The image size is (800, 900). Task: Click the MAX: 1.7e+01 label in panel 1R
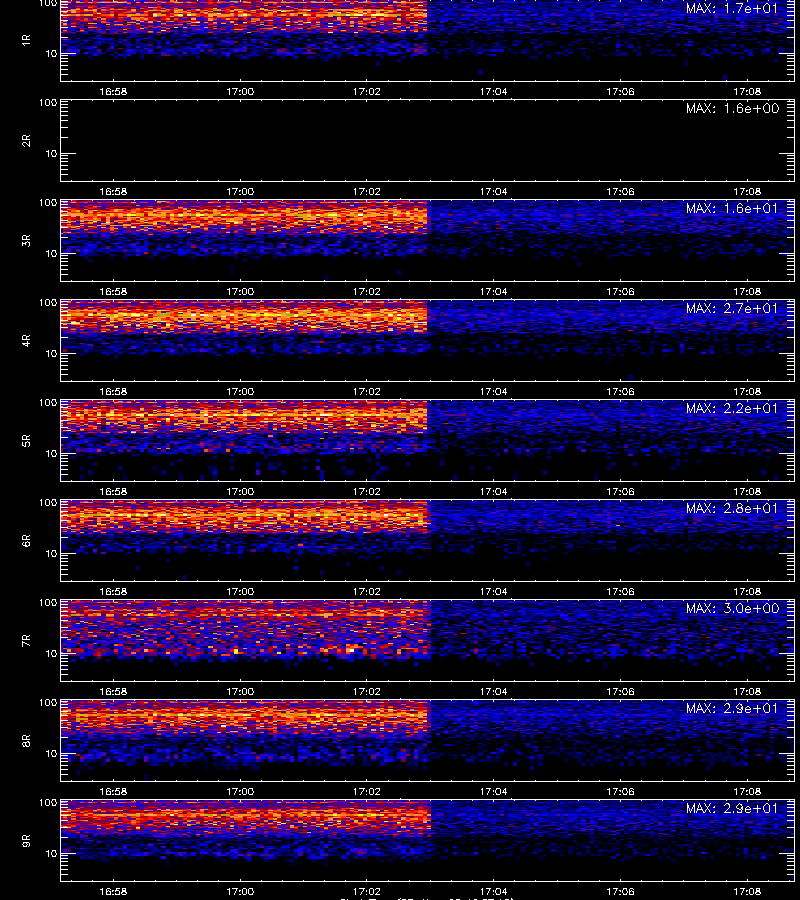[732, 9]
